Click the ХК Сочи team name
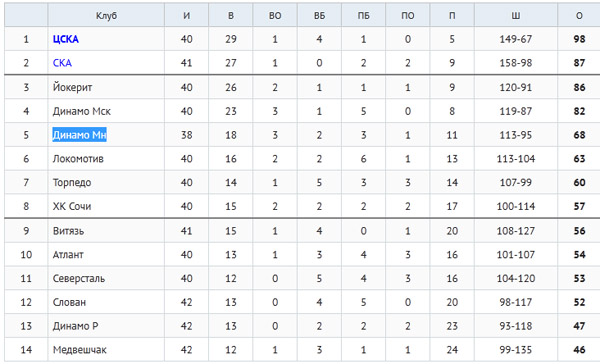The width and height of the screenshot is (600, 364). pyautogui.click(x=72, y=206)
